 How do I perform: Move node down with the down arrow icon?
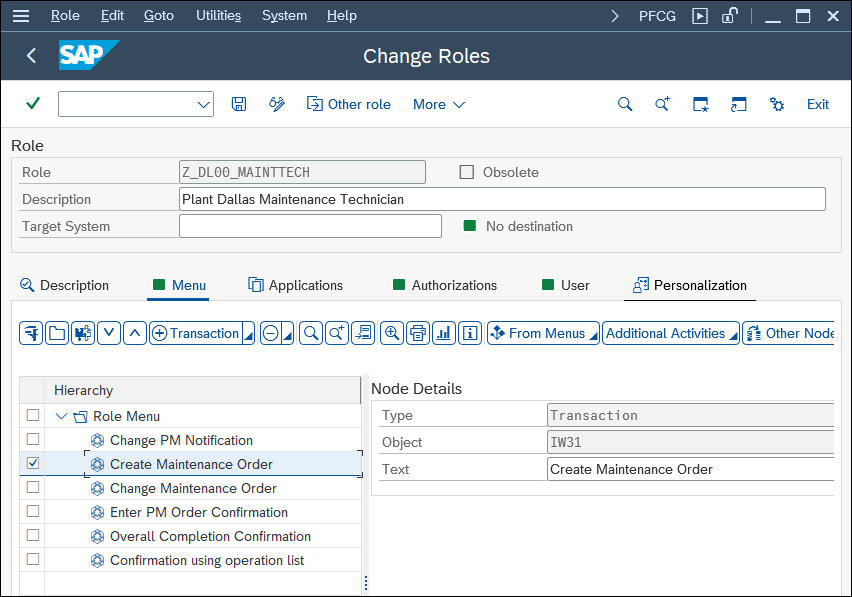click(x=109, y=333)
